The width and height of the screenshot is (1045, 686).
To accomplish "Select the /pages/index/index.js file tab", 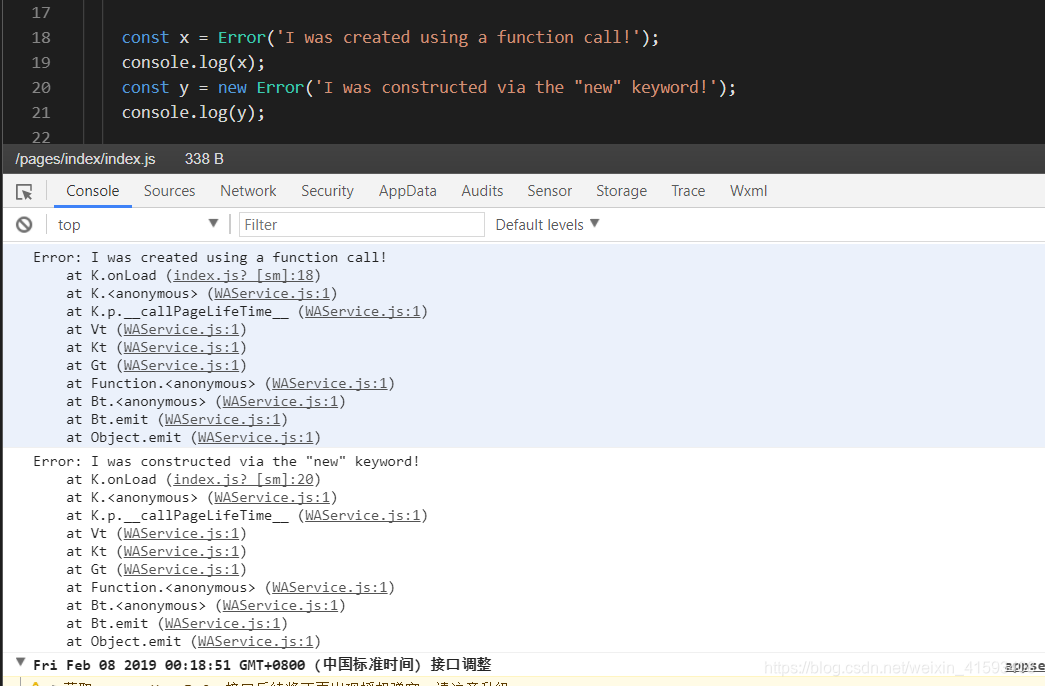I will pos(85,158).
